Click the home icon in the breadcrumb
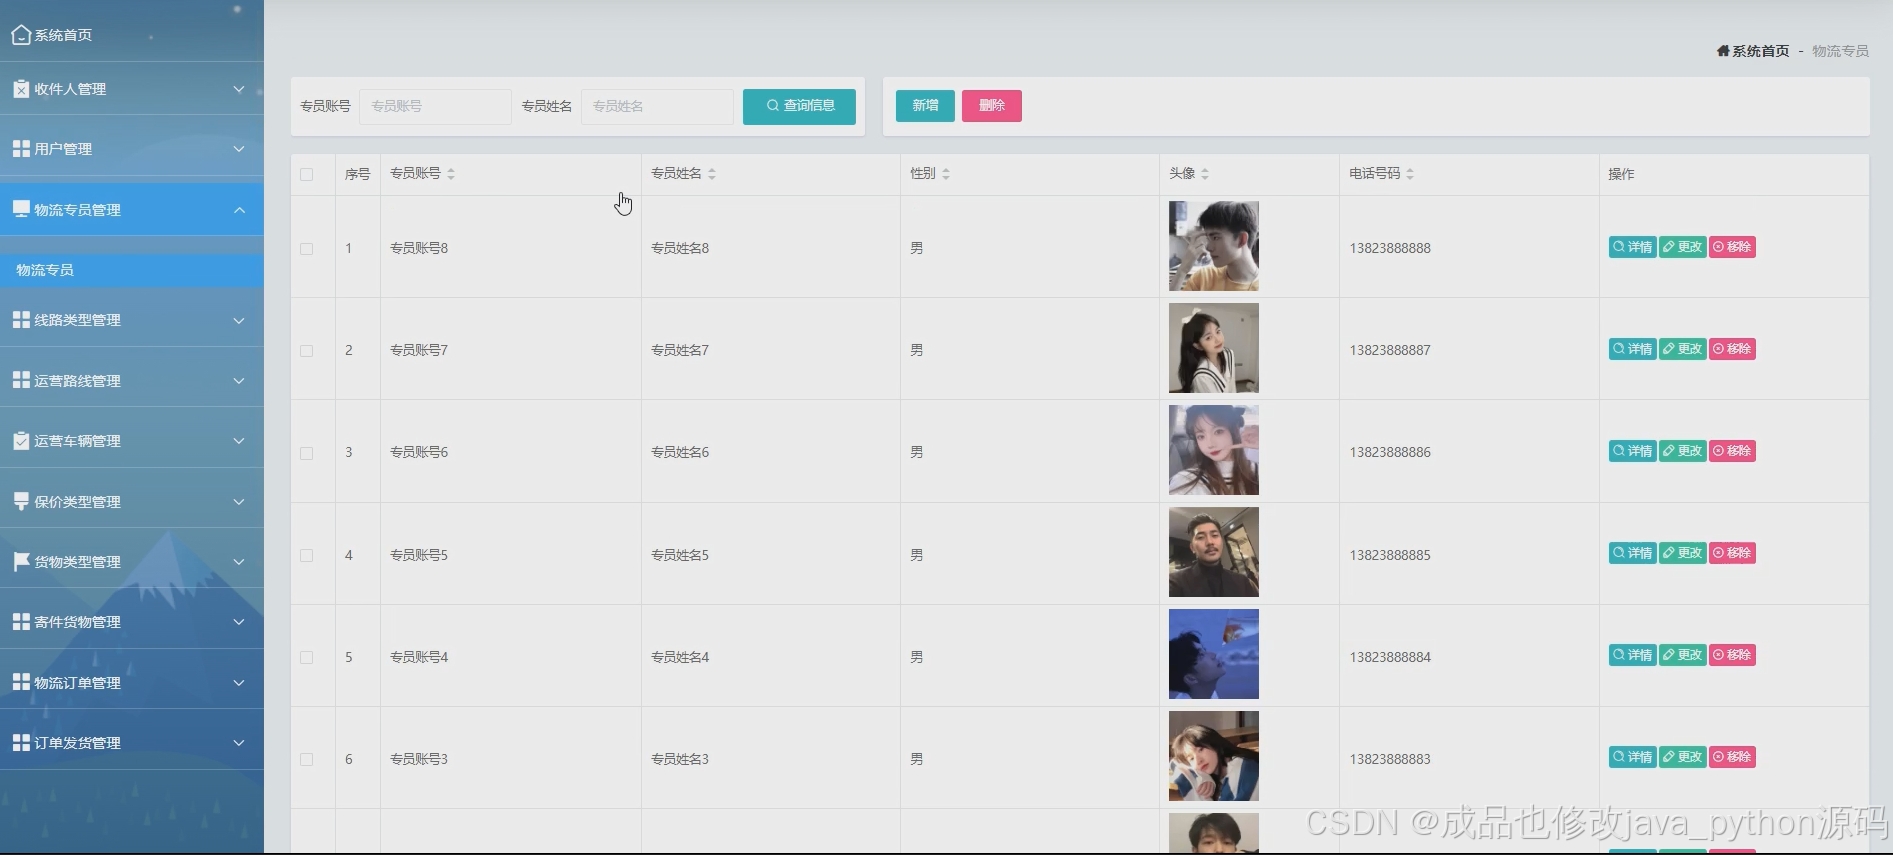The image size is (1893, 855). [1723, 51]
